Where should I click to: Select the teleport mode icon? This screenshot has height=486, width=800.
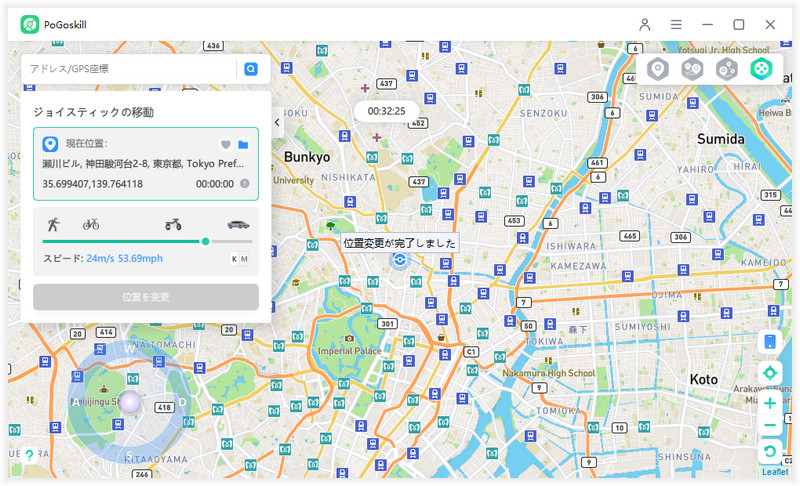[658, 69]
